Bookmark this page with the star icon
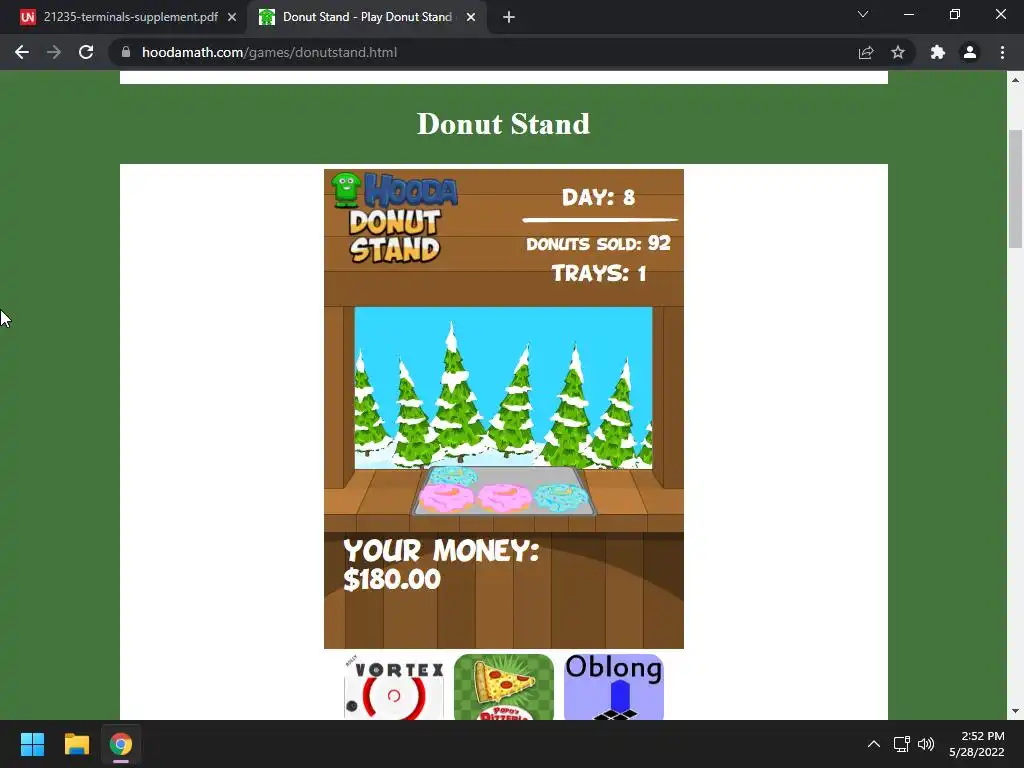1024x768 pixels. [x=898, y=52]
